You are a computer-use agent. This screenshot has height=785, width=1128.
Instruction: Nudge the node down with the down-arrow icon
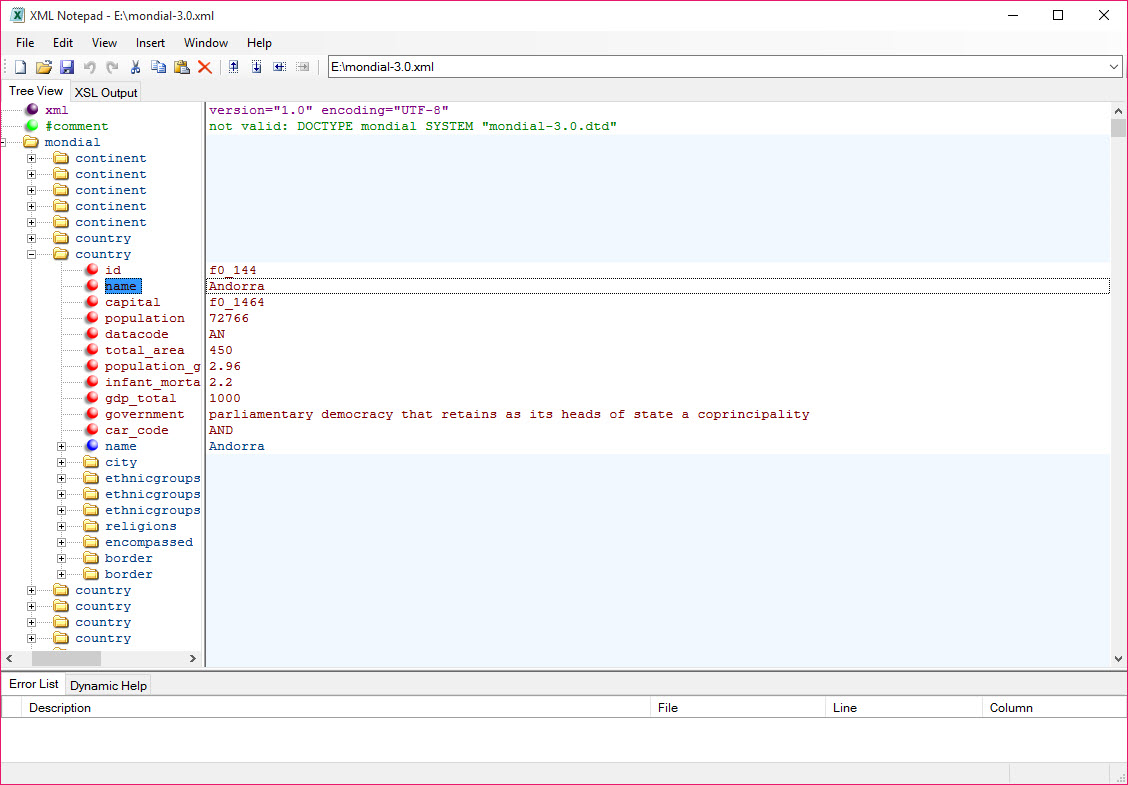click(x=256, y=67)
